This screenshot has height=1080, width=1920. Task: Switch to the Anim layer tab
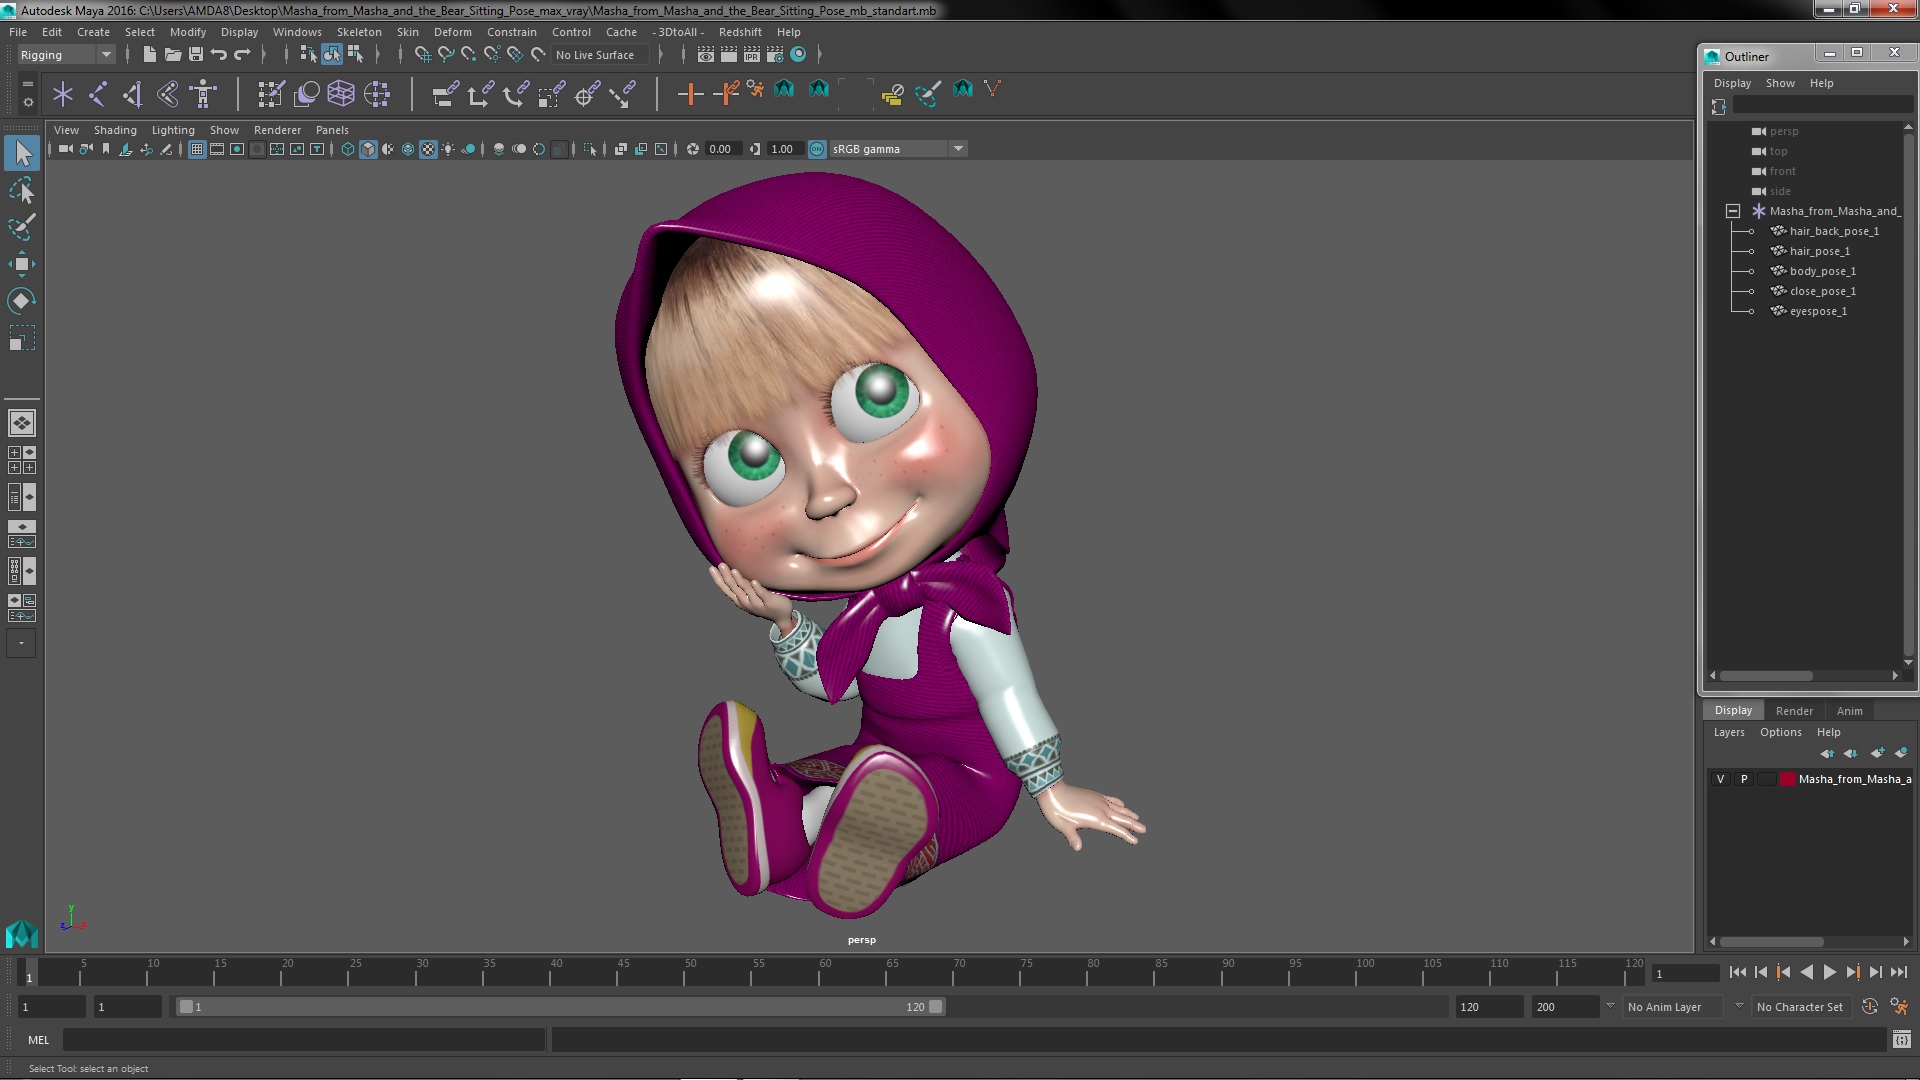tap(1849, 710)
